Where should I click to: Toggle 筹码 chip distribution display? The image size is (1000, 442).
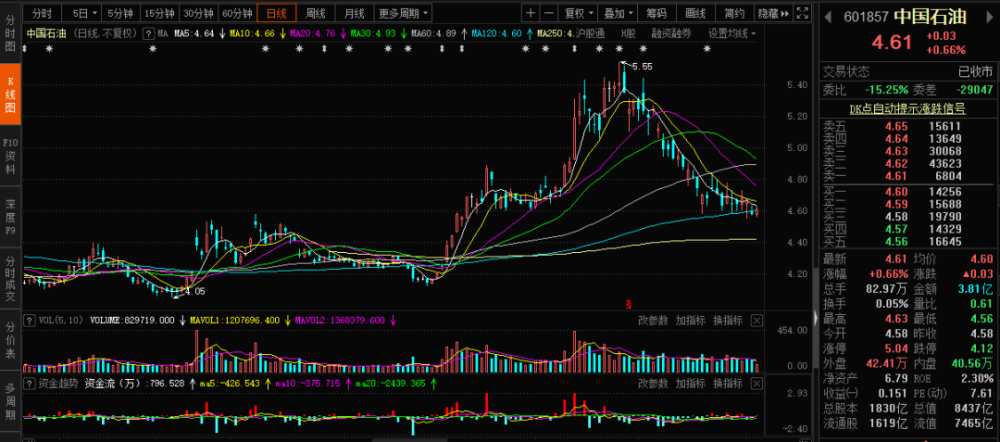(x=656, y=13)
